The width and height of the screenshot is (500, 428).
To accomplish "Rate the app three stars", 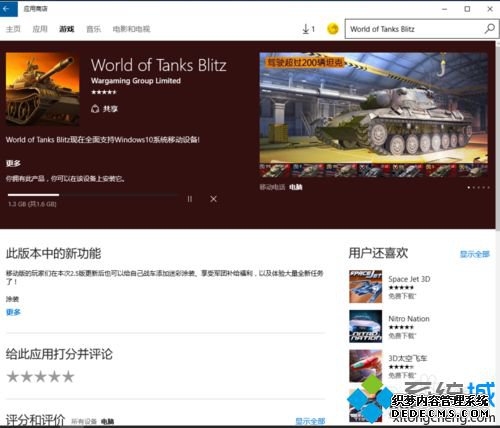I will (40, 377).
